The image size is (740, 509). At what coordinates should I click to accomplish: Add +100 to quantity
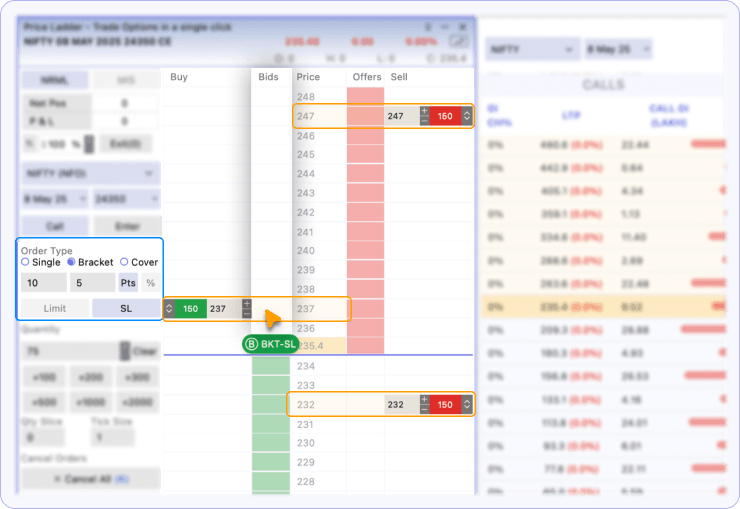click(x=44, y=377)
